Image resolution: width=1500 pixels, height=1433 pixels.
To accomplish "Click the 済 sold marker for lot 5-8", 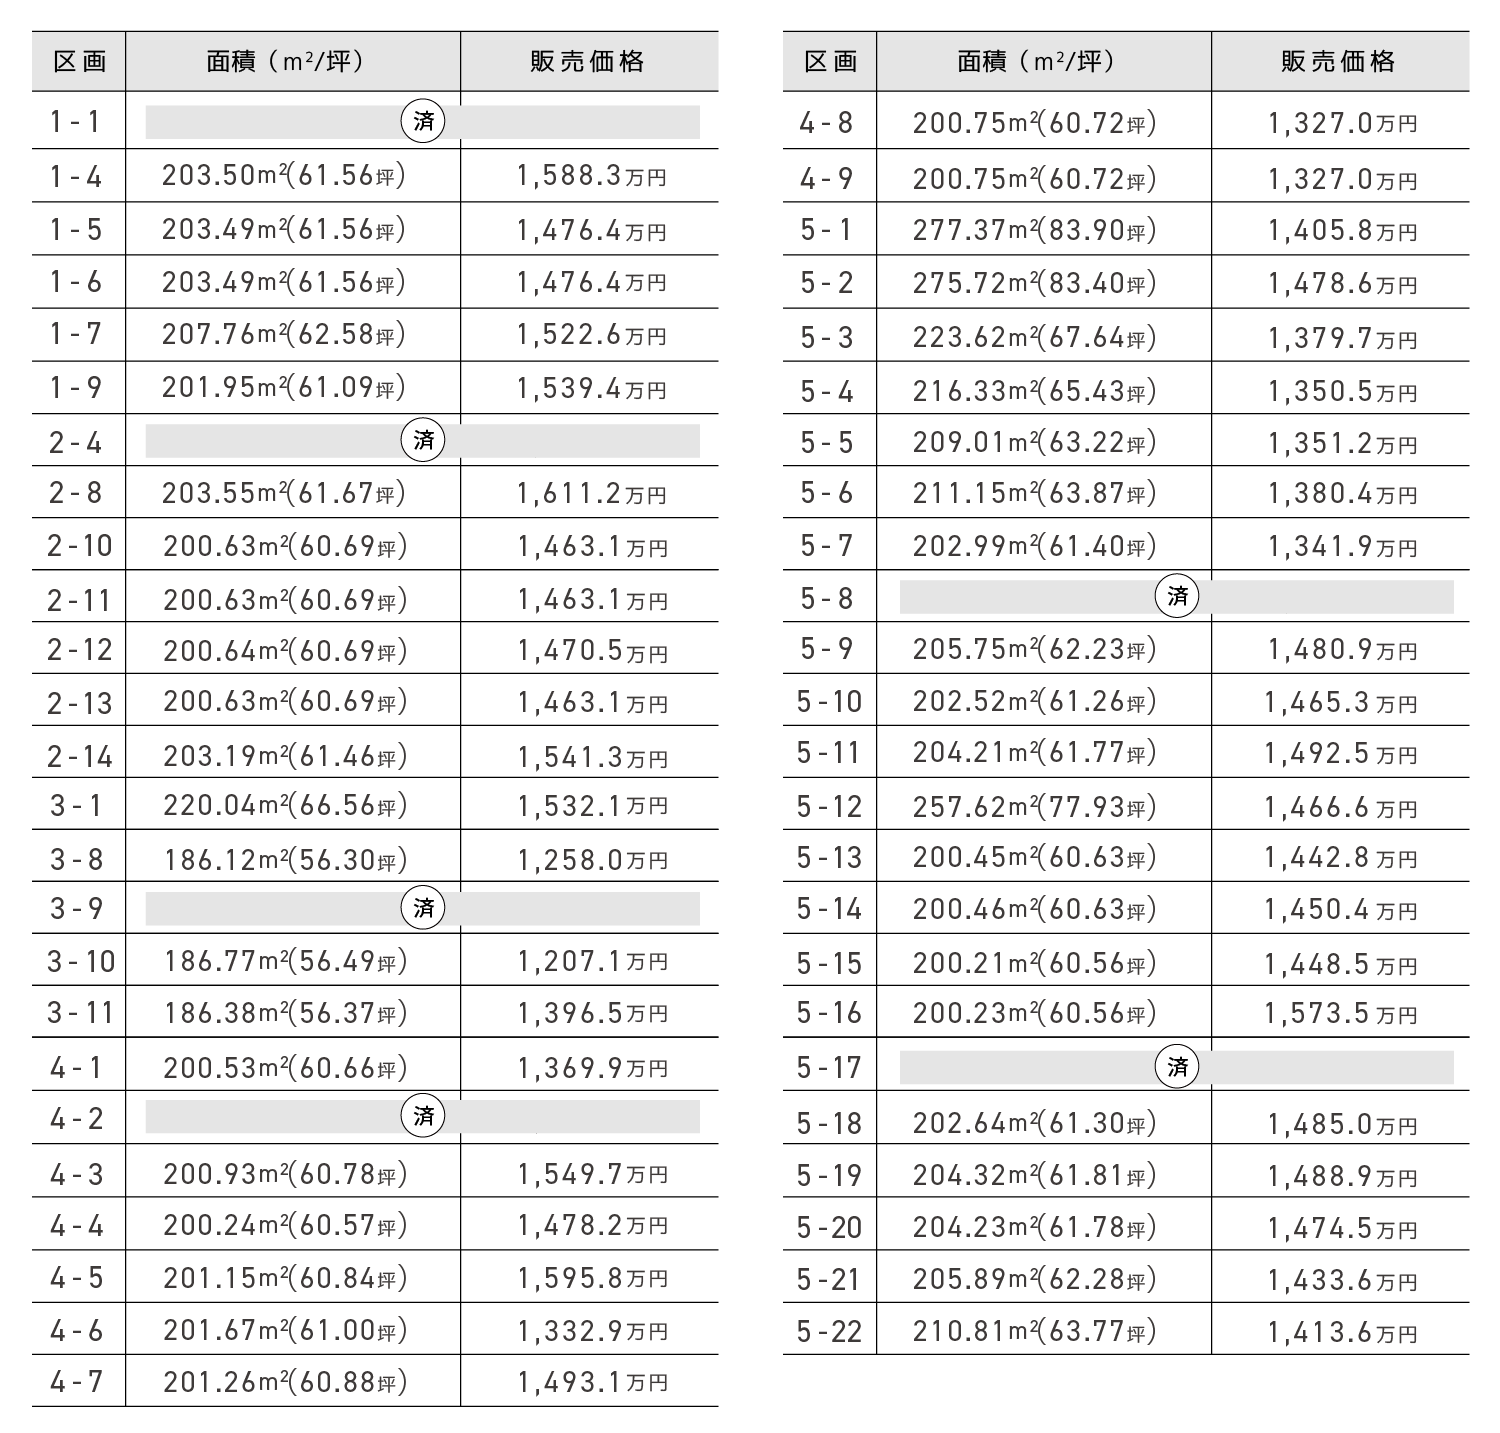I will [x=1177, y=597].
